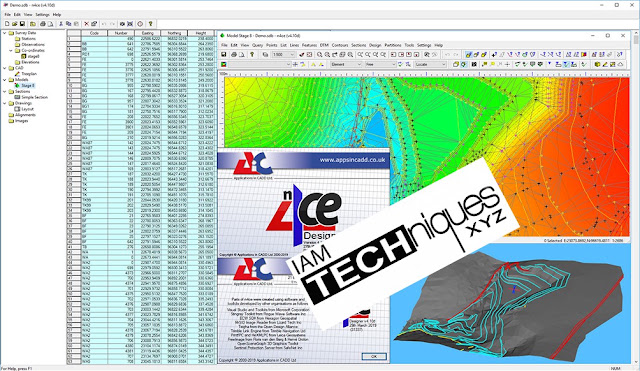640x371 pixels.
Task: Click the Easting column header
Action: (x=148, y=33)
